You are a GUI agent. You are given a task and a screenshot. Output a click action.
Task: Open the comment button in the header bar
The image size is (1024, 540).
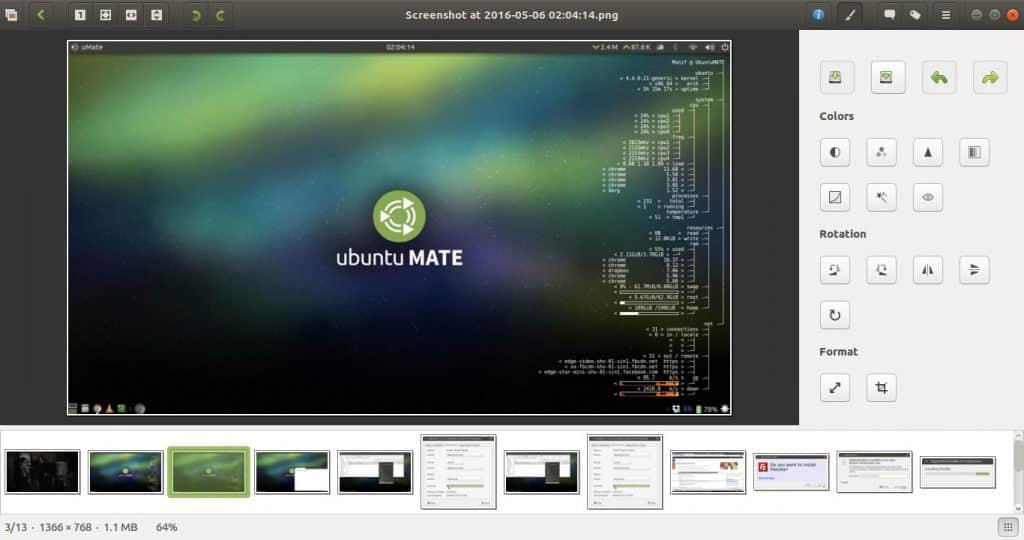coord(889,15)
